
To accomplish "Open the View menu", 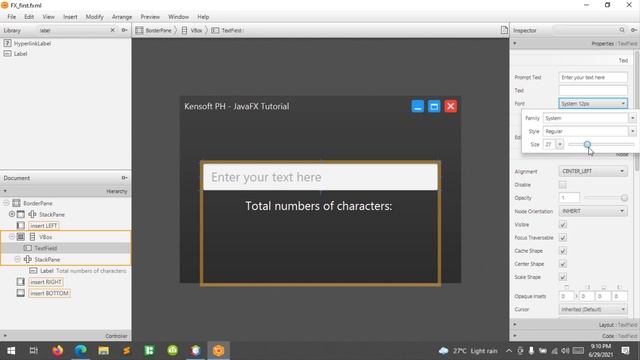I will click(x=48, y=17).
